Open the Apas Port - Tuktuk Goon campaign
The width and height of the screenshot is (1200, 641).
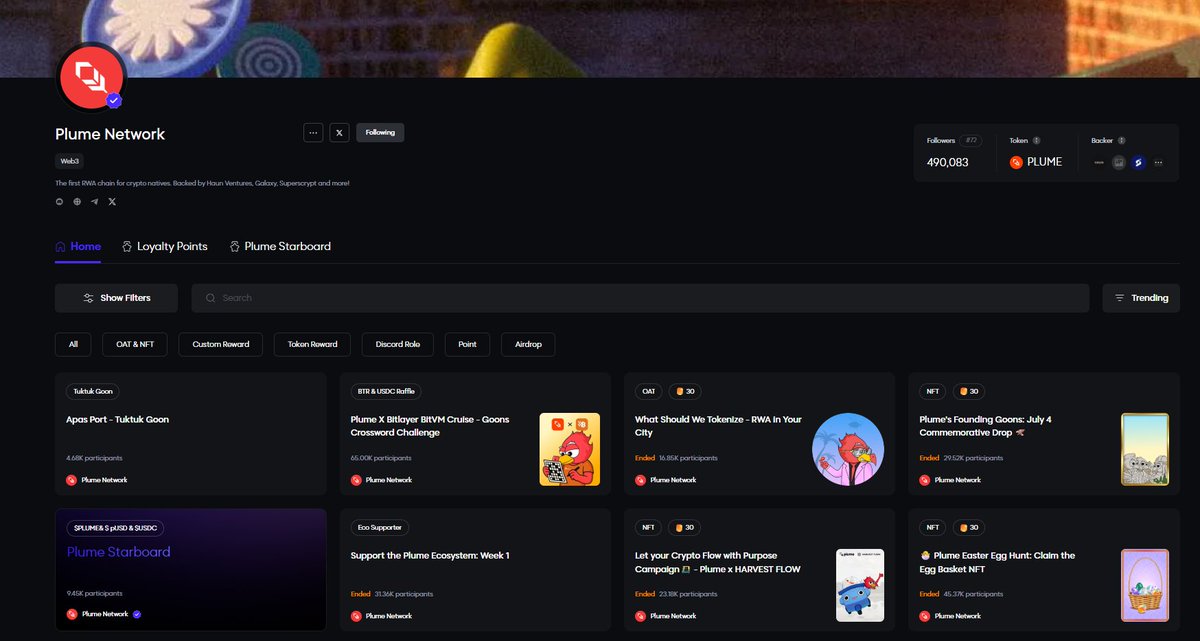(x=117, y=420)
